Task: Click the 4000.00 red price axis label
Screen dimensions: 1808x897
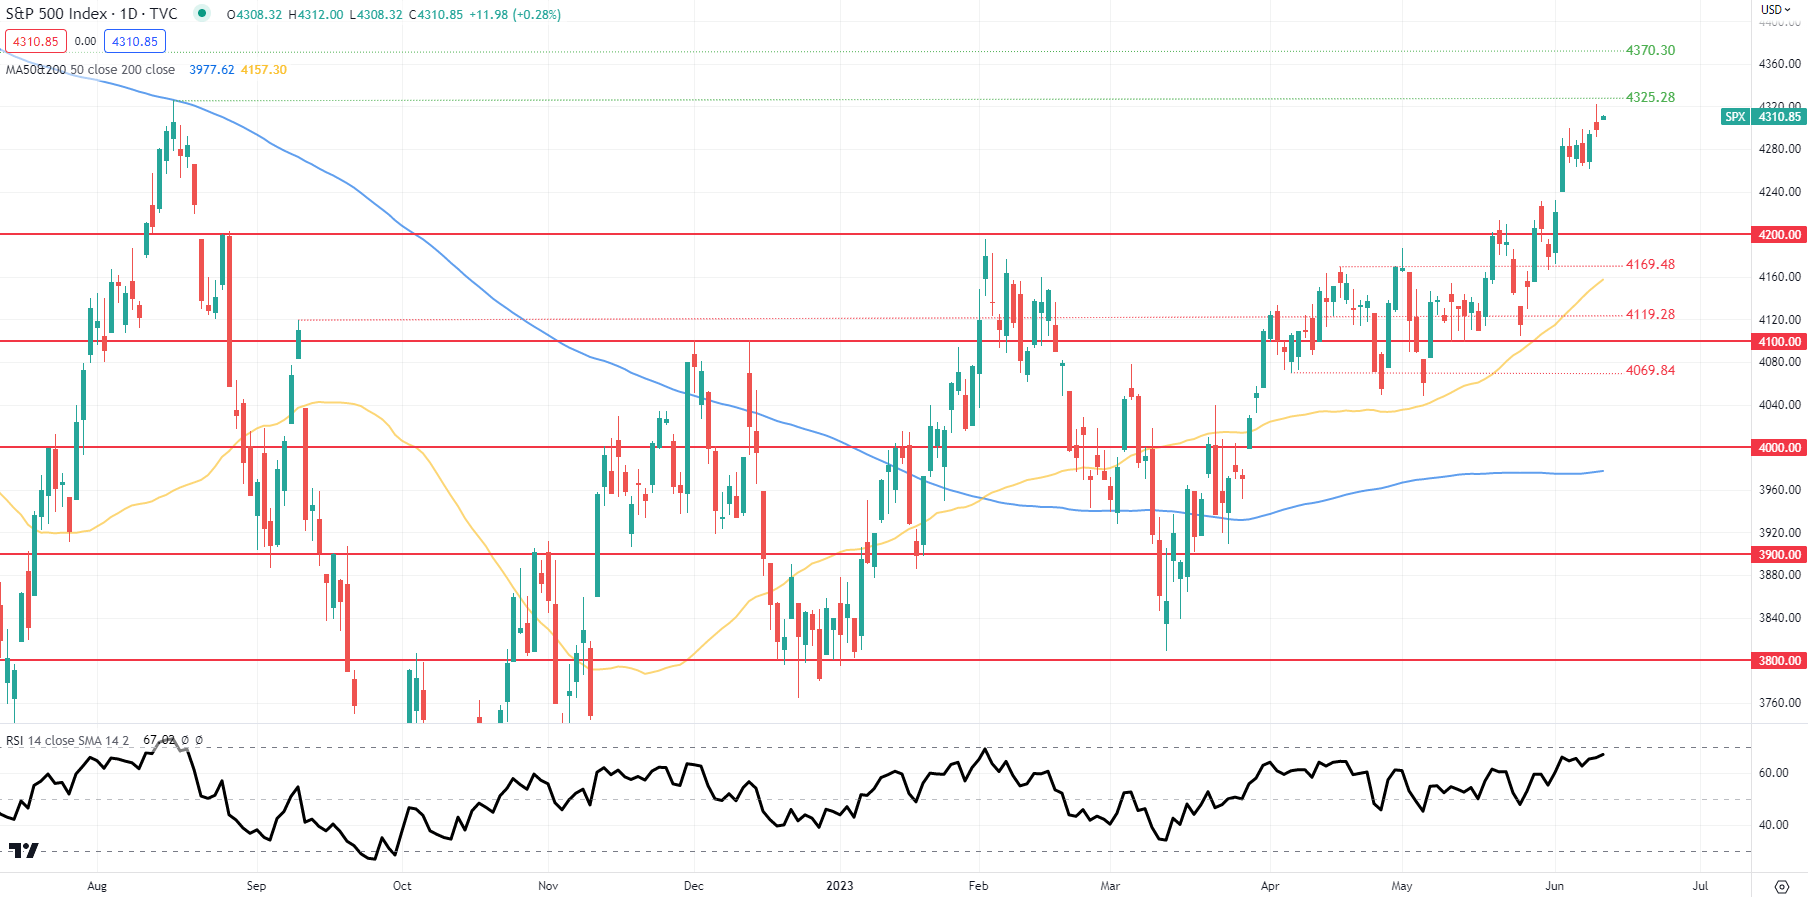Action: pyautogui.click(x=1779, y=448)
